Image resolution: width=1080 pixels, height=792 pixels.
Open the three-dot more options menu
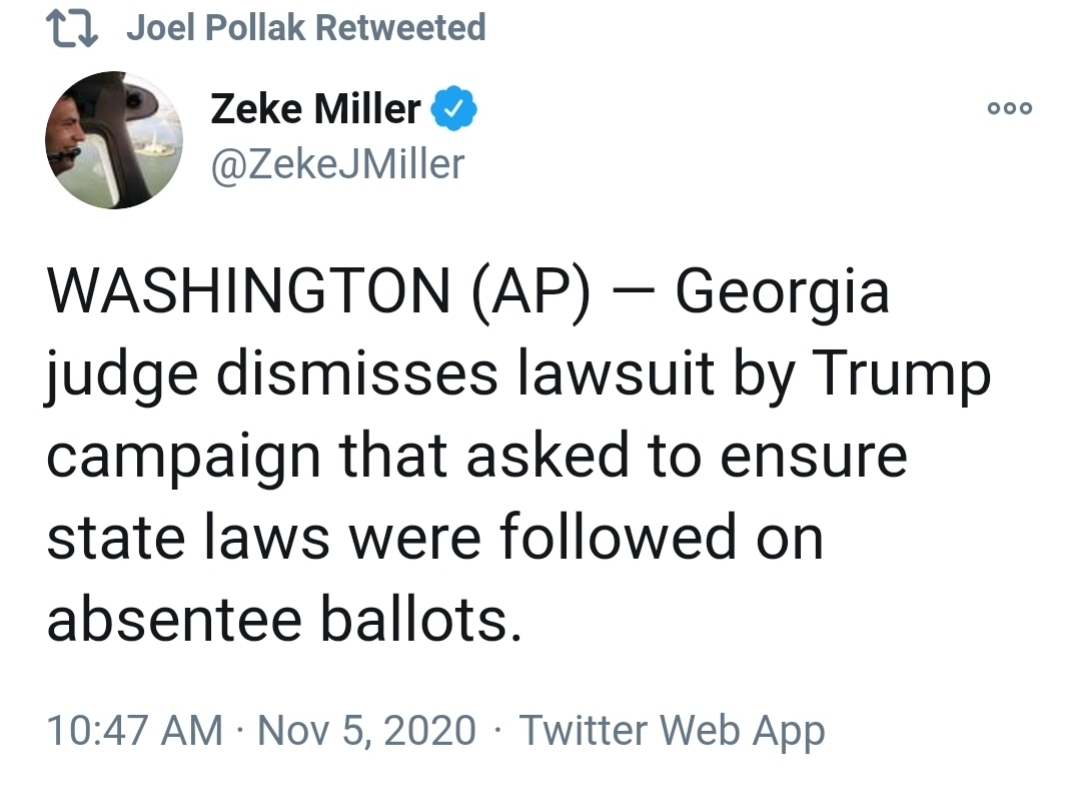click(1010, 108)
